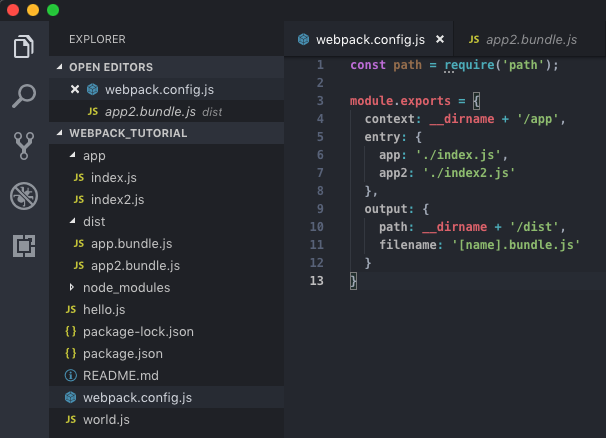The image size is (606, 438).
Task: Click the macOS yellow minimize button
Action: click(x=33, y=10)
